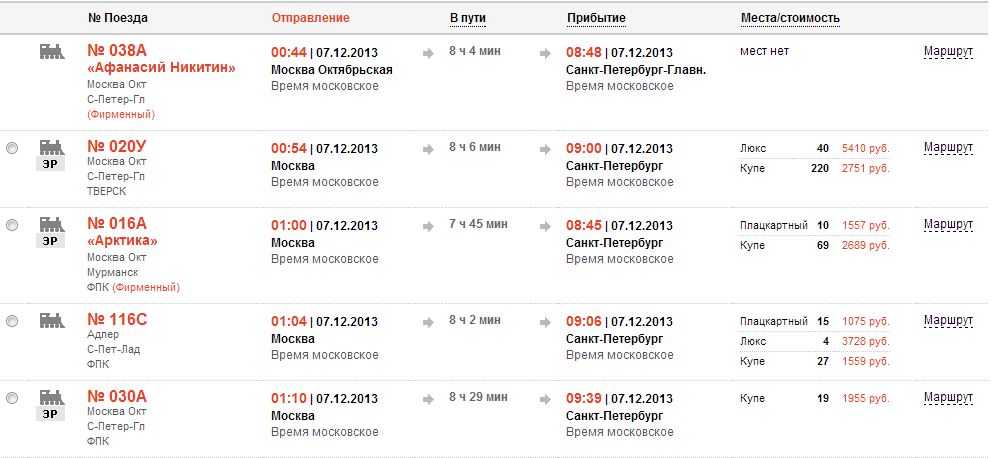Click the ЭР badge under train 020У
Viewport: 991px width, 458px height.
[51, 164]
